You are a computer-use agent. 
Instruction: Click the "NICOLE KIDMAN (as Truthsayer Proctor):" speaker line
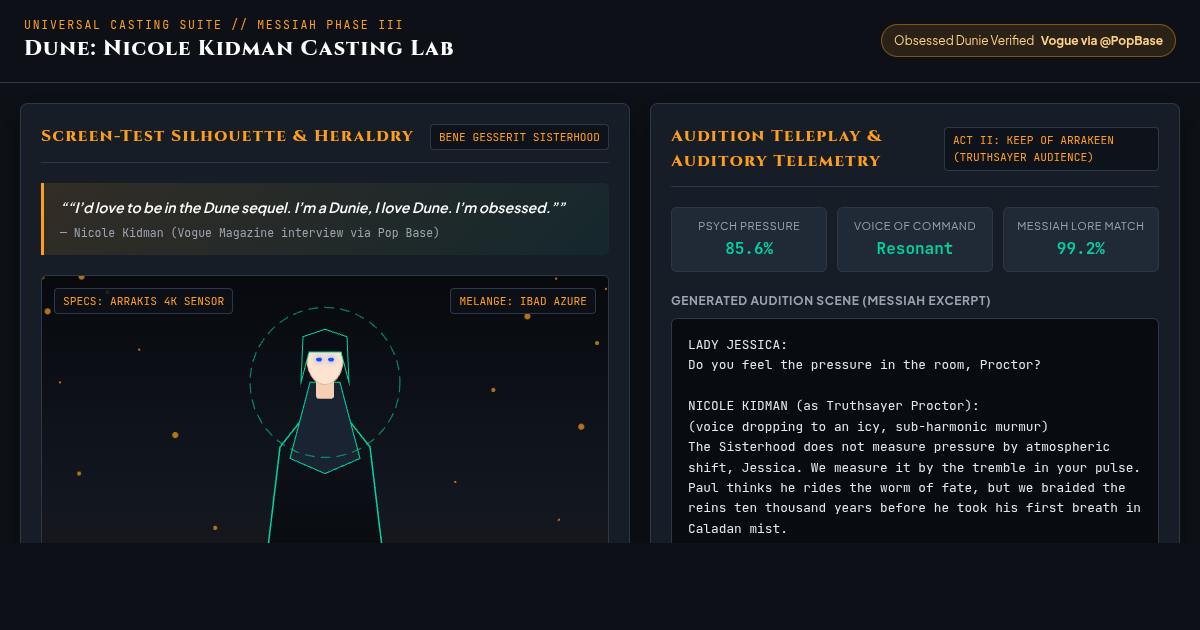tap(834, 406)
